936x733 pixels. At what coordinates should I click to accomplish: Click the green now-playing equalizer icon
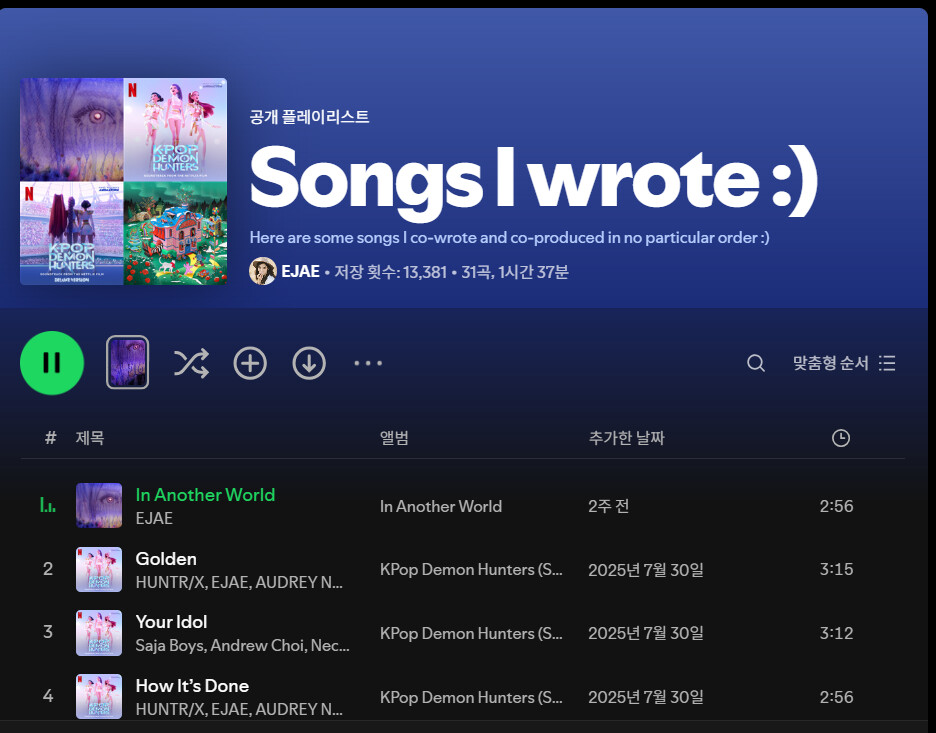[48, 506]
